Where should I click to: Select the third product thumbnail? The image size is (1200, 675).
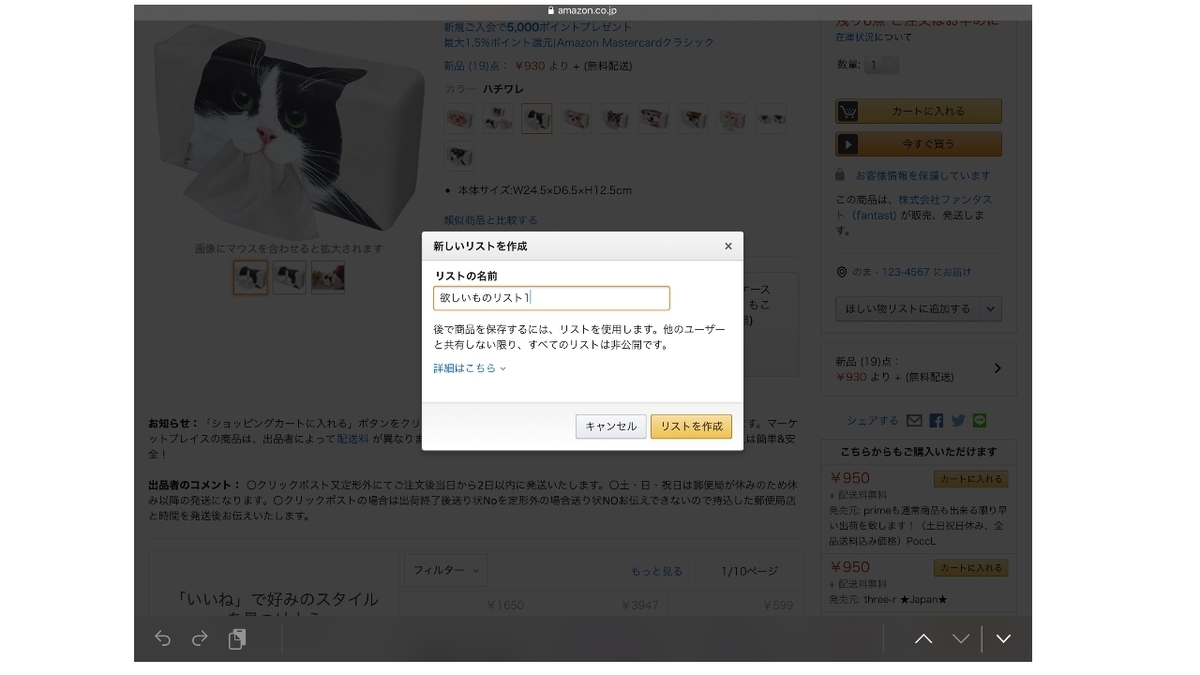point(328,278)
